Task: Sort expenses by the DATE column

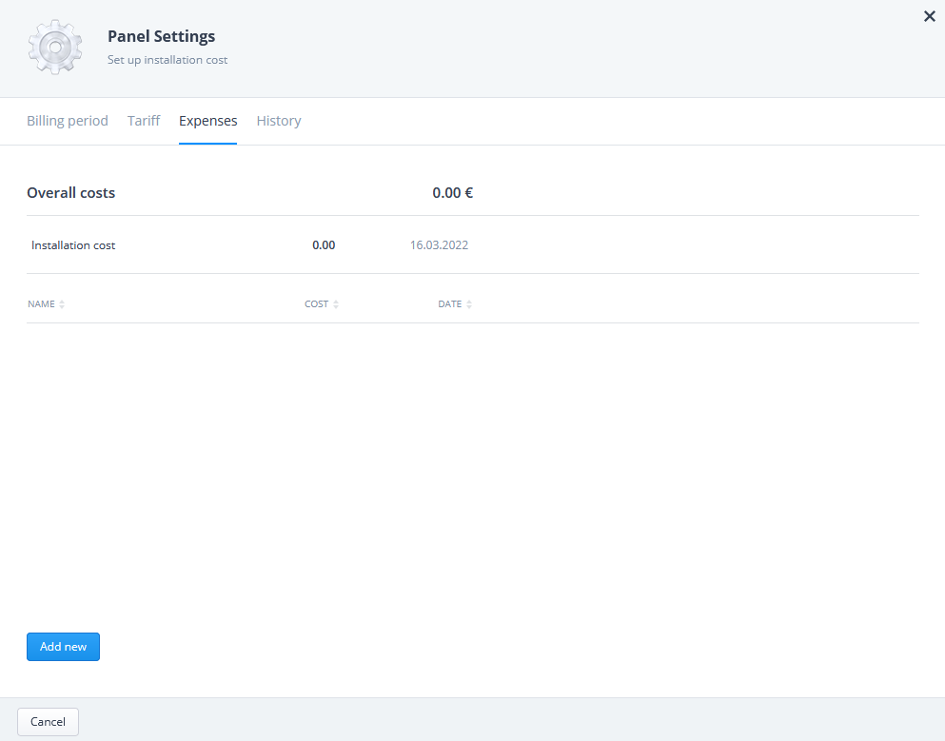Action: pyautogui.click(x=469, y=304)
